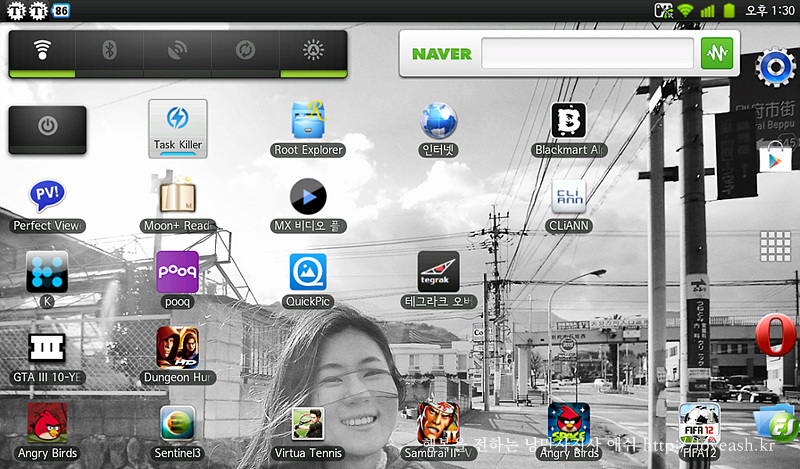This screenshot has height=469, width=800.
Task: Open the Opera browser icon
Action: [x=776, y=335]
